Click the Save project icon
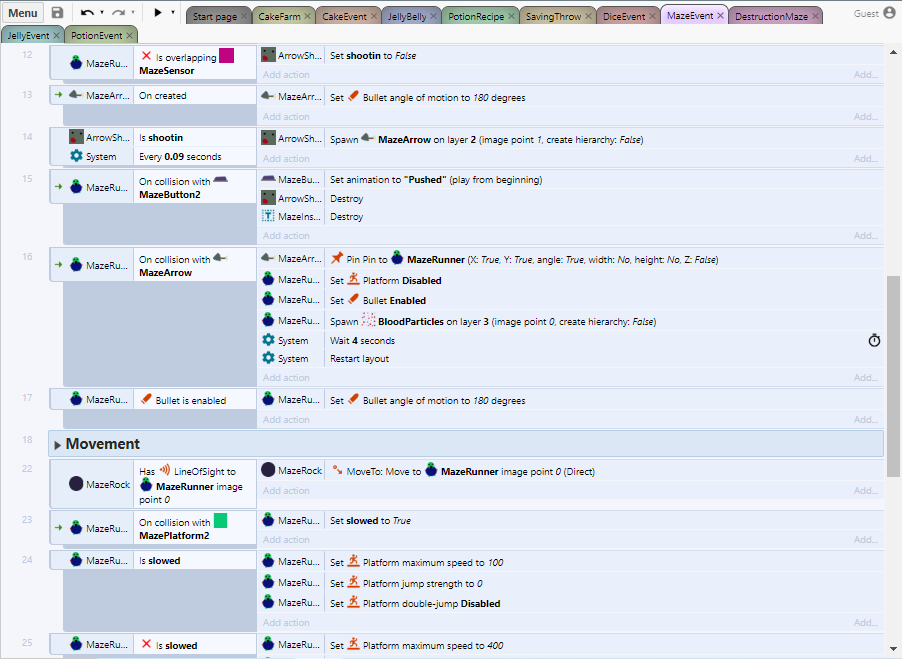The image size is (902, 659). pyautogui.click(x=57, y=13)
